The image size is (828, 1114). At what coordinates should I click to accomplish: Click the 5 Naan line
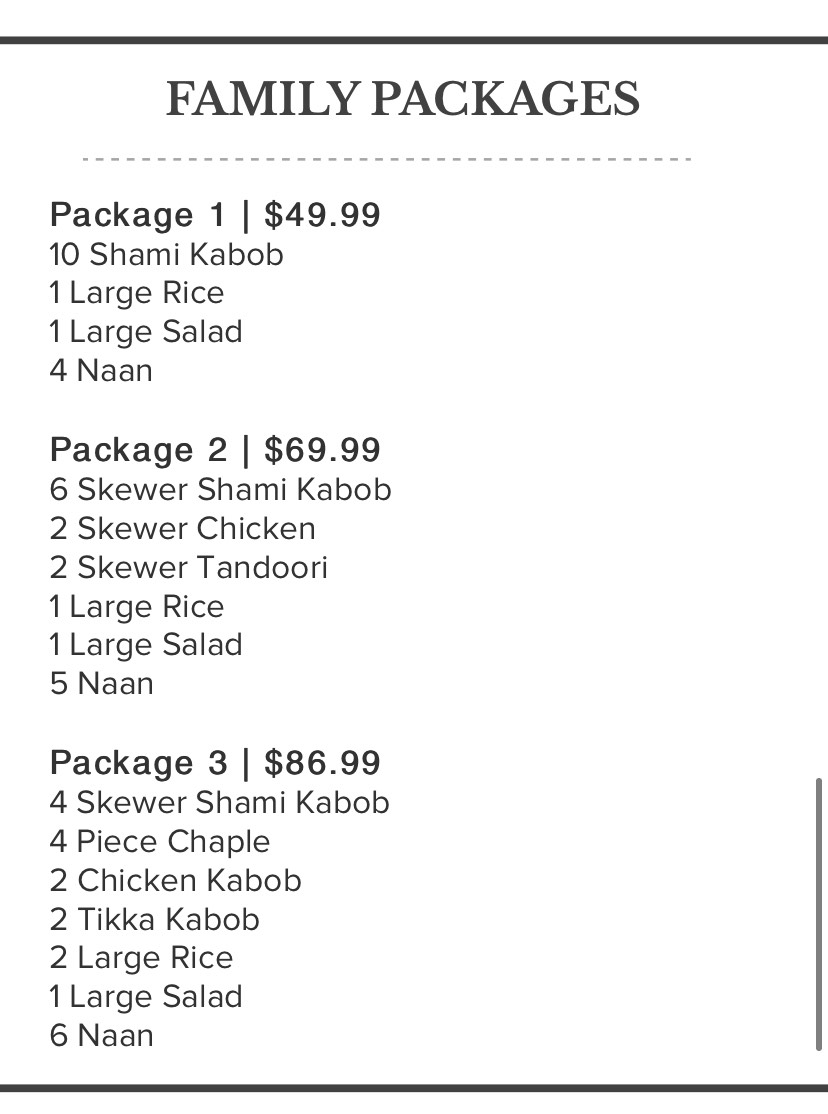coord(101,684)
